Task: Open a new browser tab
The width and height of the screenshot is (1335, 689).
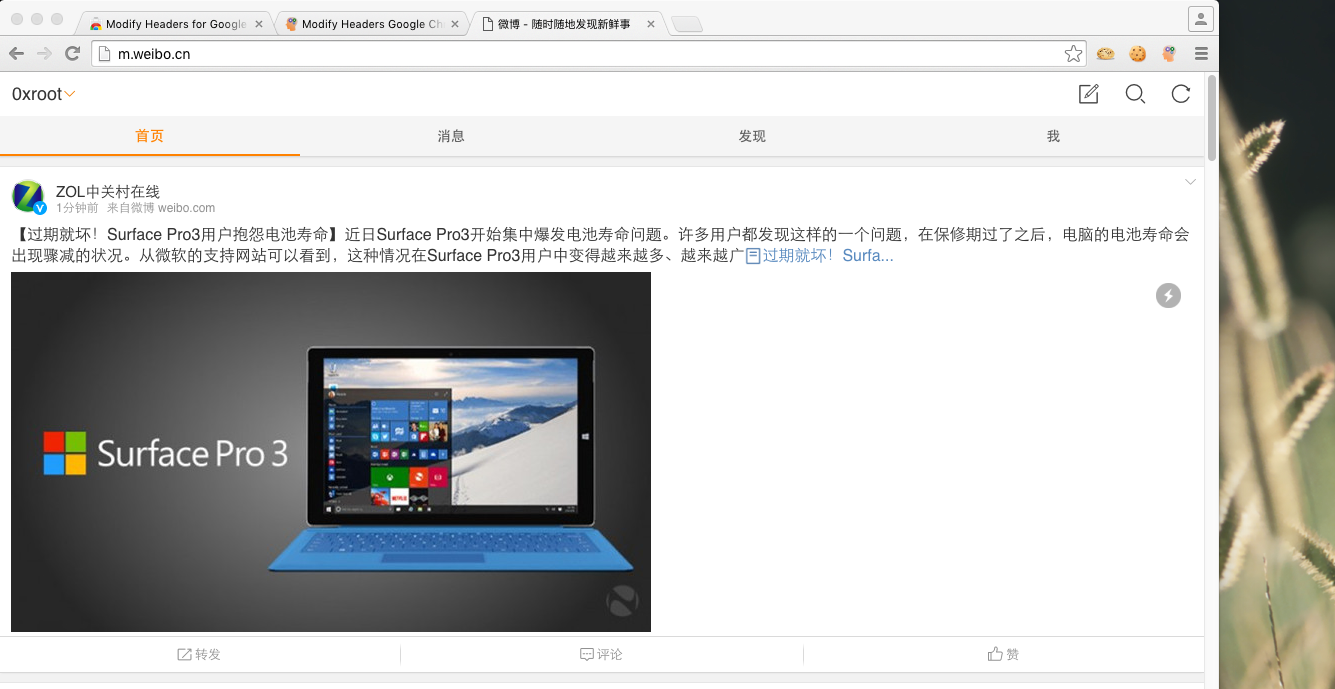Action: tap(687, 24)
